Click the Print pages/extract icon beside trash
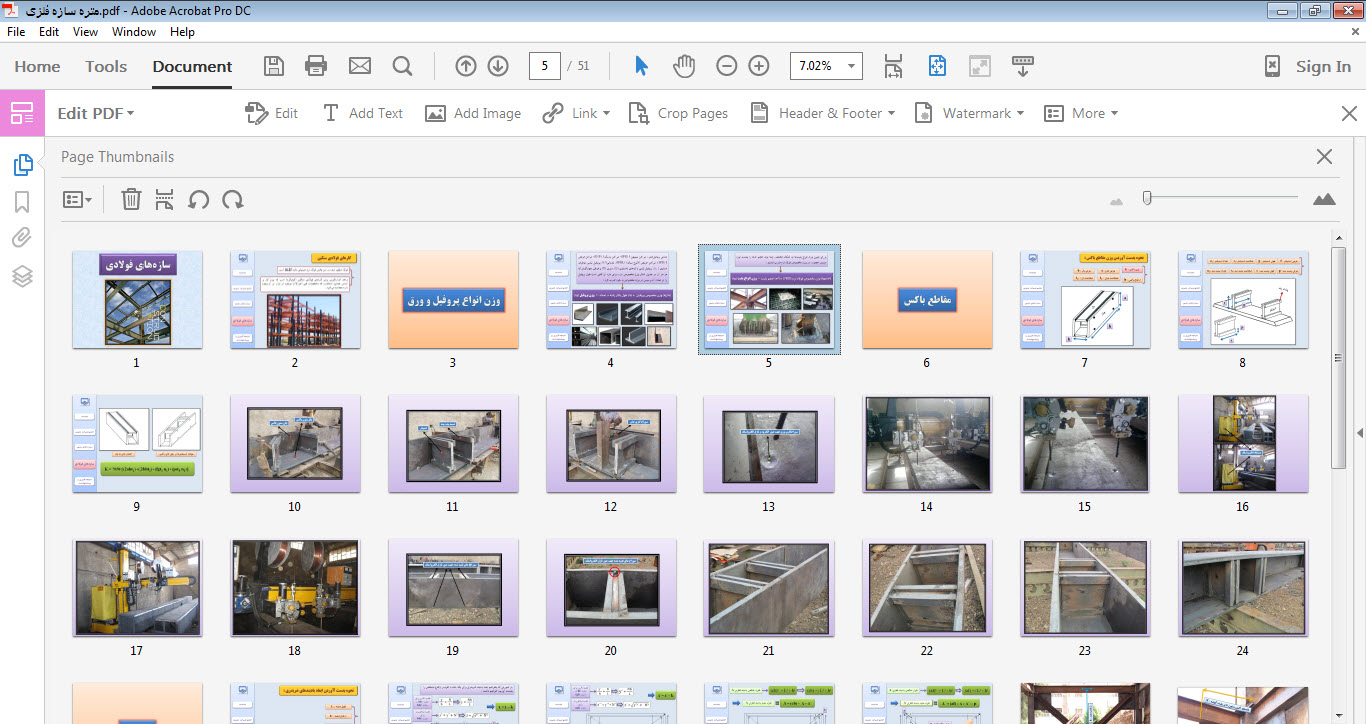Screen dimensions: 1366x724 [165, 199]
